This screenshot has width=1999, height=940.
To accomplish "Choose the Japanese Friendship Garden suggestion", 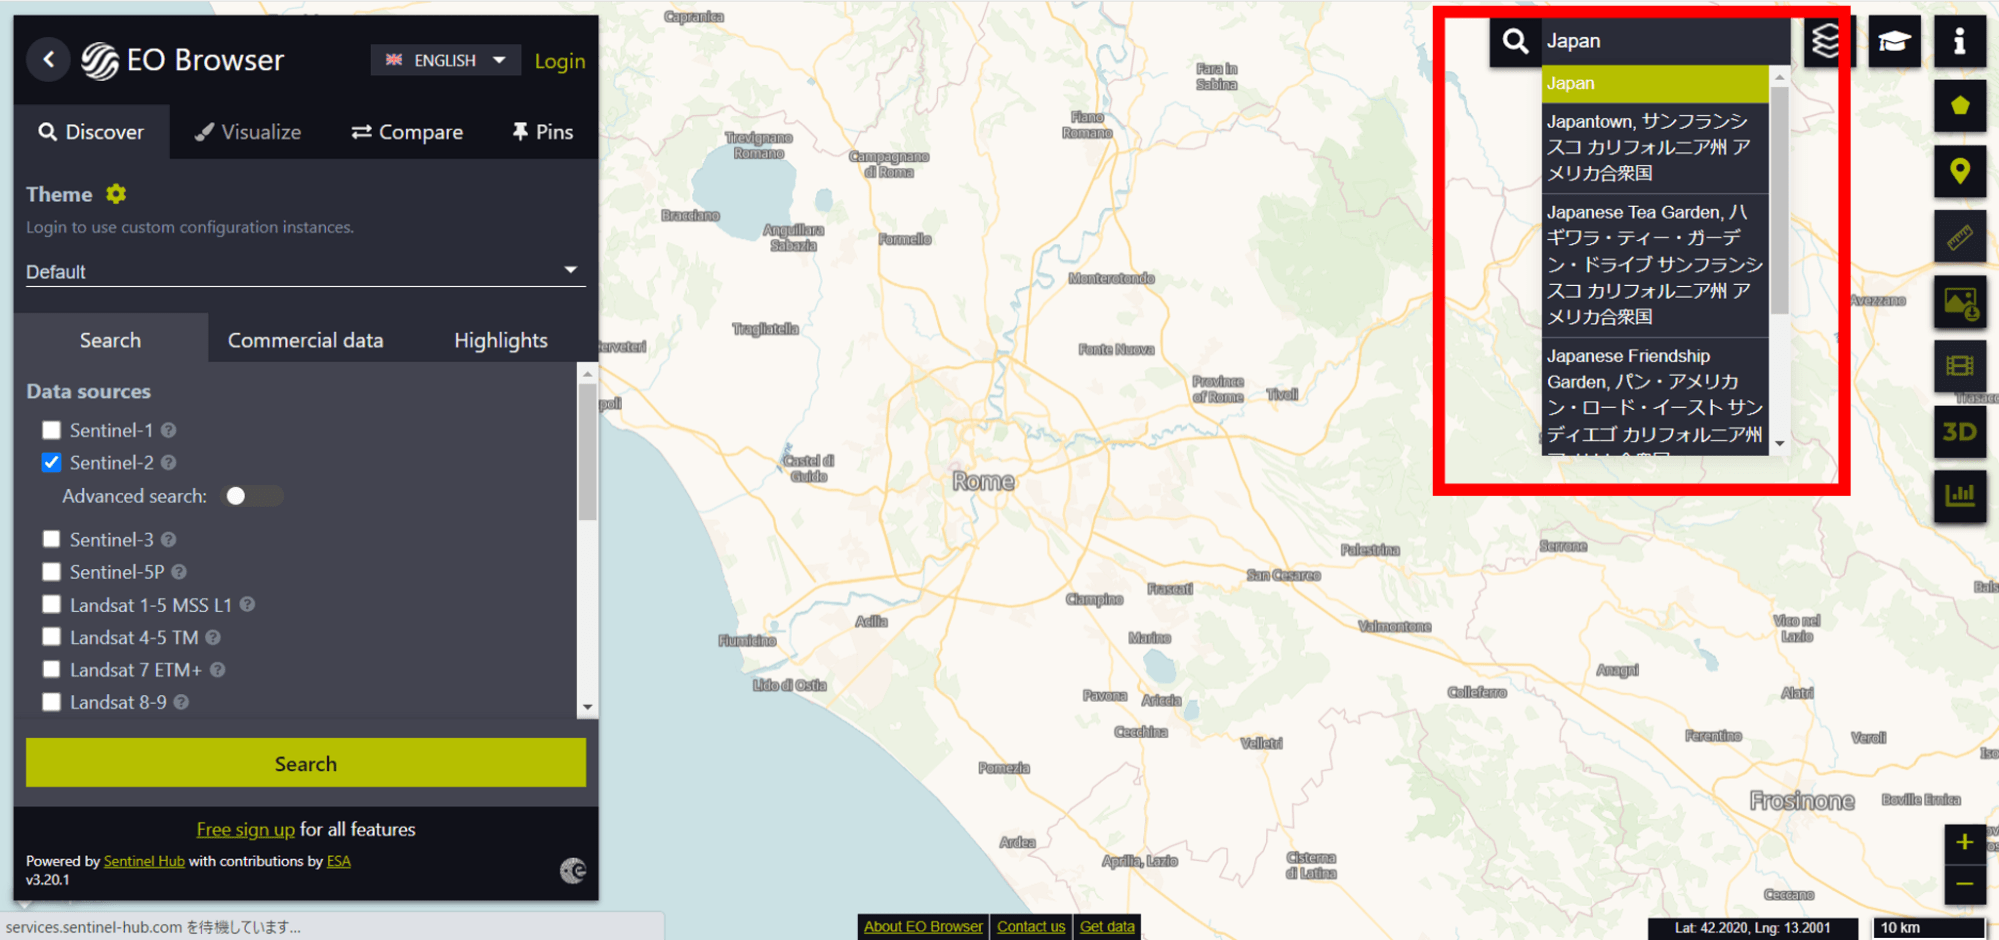I will [1655, 397].
